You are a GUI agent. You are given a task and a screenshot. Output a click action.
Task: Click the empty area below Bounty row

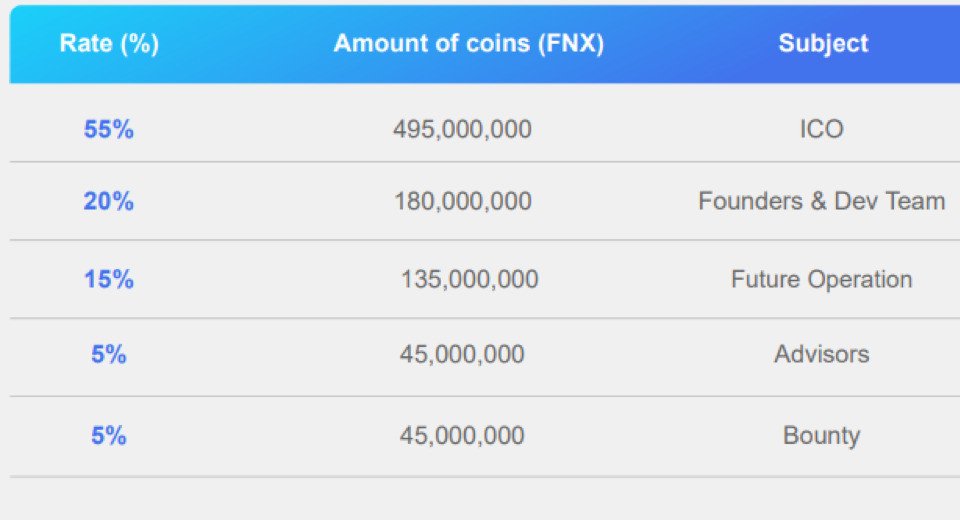click(485, 499)
